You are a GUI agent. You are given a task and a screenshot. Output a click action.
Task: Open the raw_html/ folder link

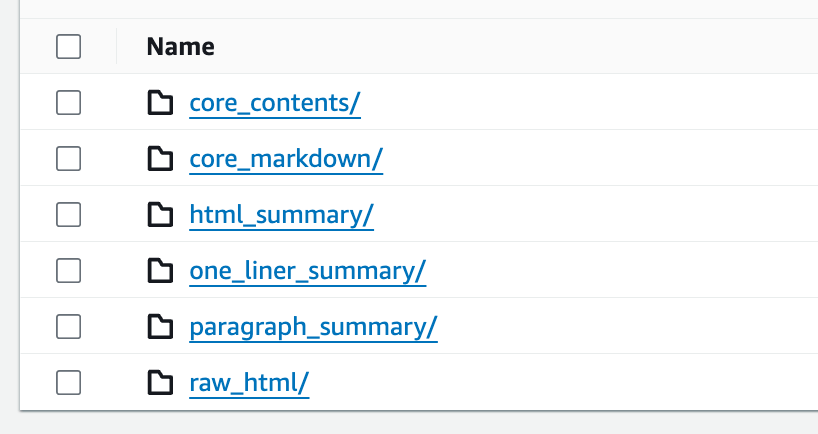pyautogui.click(x=249, y=383)
